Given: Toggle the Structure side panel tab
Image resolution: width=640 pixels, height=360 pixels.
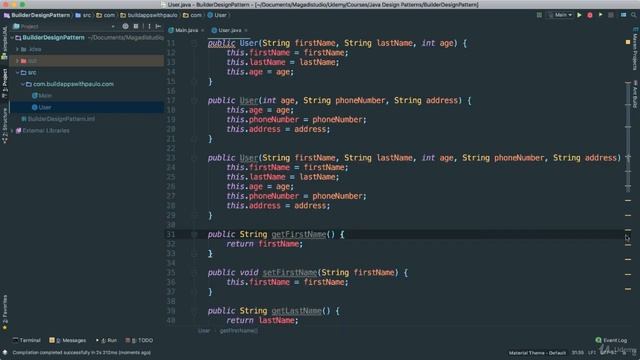Looking at the screenshot, I should click(4, 126).
